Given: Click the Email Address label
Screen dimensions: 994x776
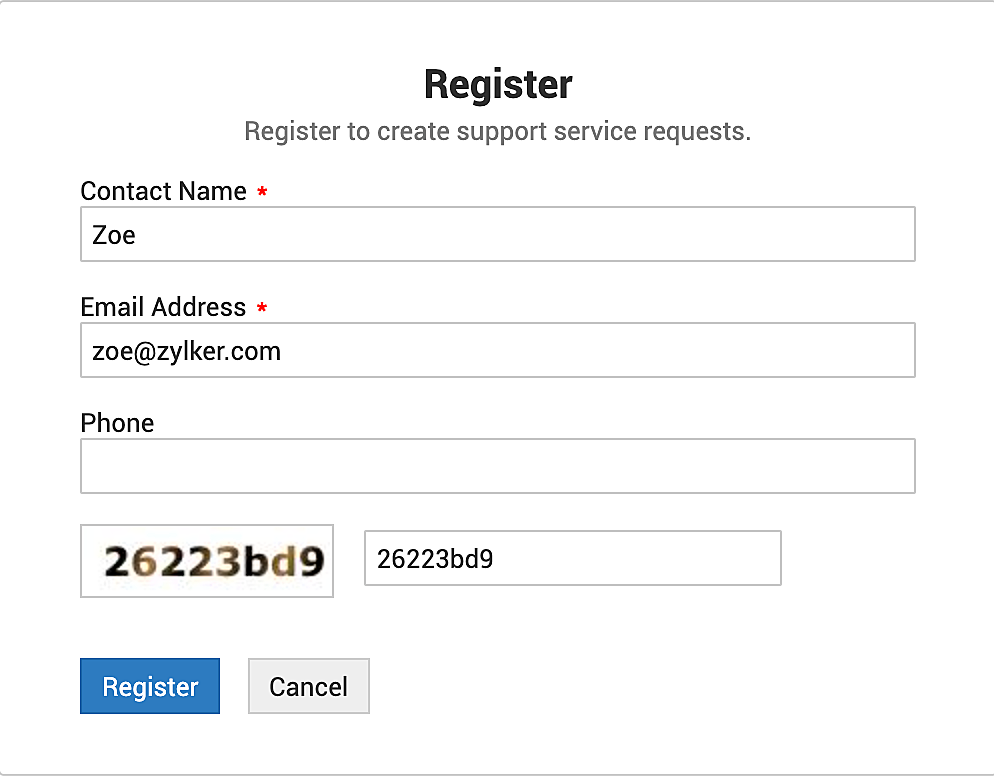Looking at the screenshot, I should pos(163,307).
